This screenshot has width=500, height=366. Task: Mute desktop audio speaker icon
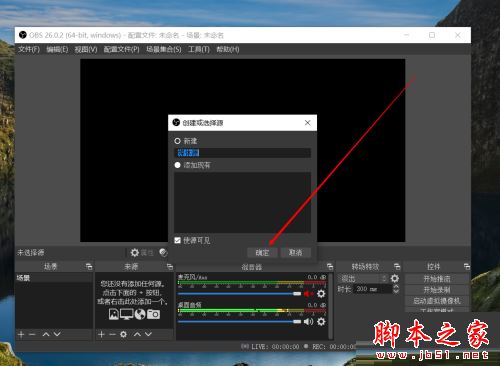308,322
